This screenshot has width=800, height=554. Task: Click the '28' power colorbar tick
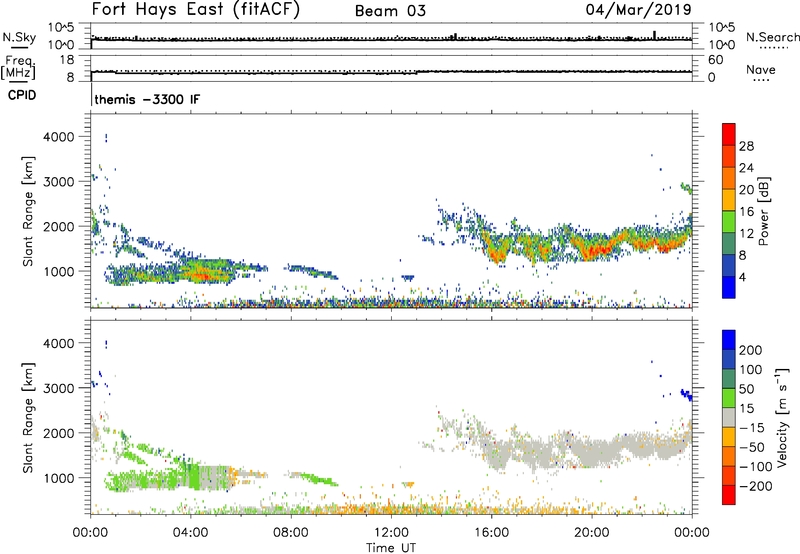[x=746, y=146]
